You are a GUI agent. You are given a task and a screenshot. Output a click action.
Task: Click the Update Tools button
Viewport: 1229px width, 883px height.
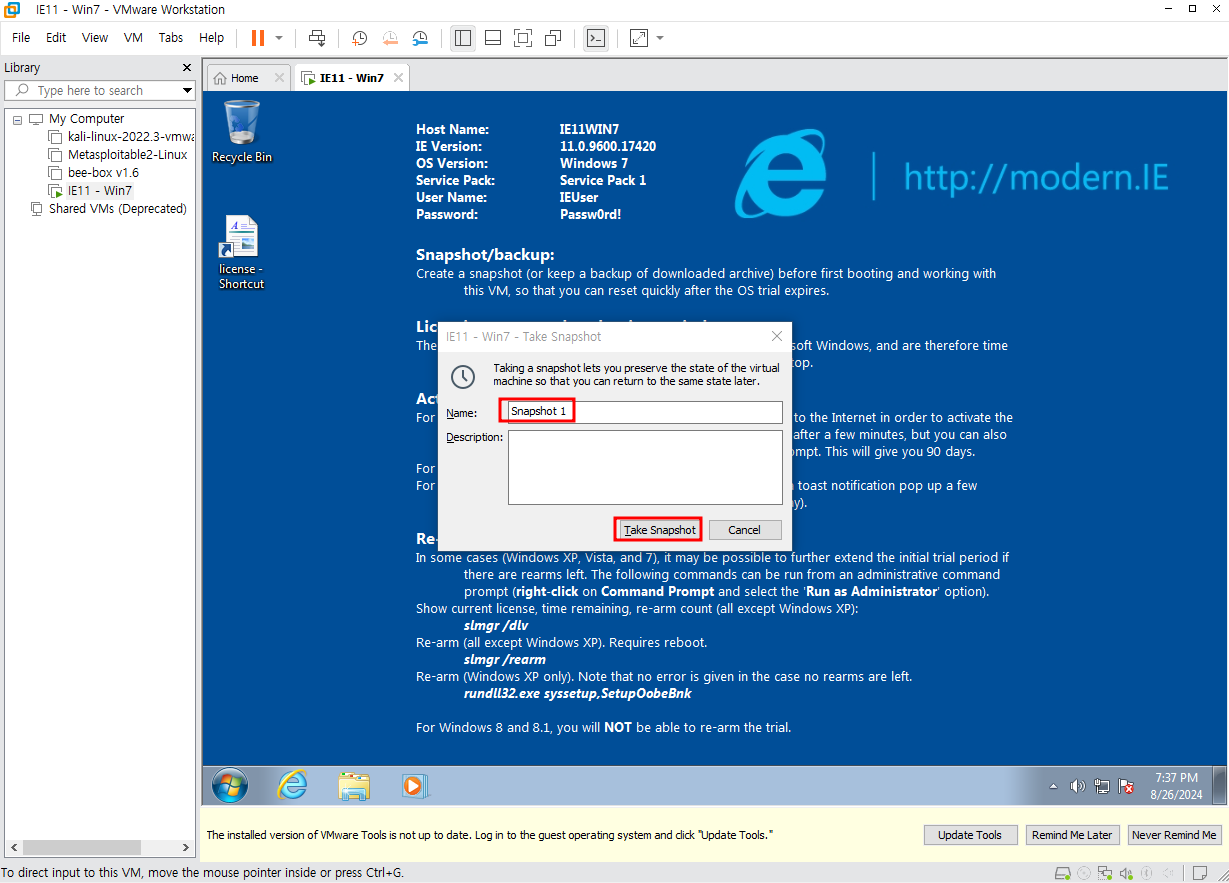(970, 835)
